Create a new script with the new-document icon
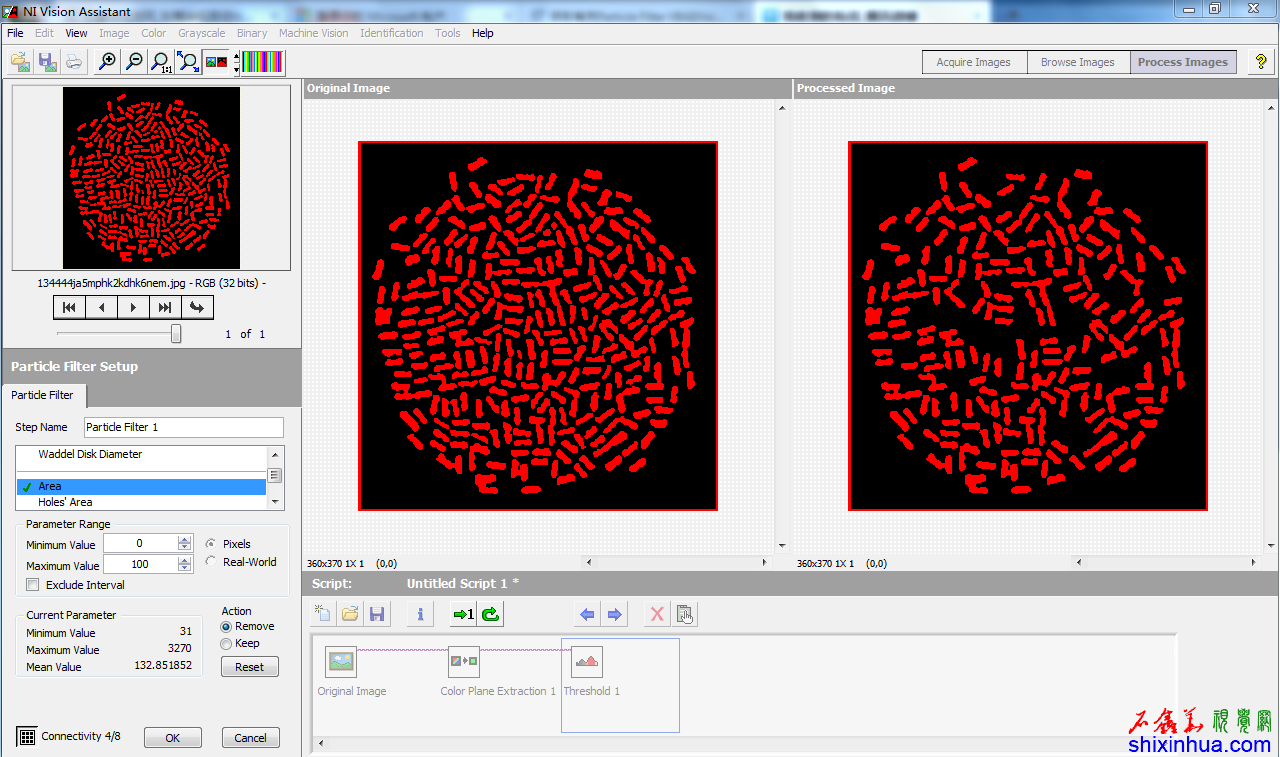 [322, 614]
